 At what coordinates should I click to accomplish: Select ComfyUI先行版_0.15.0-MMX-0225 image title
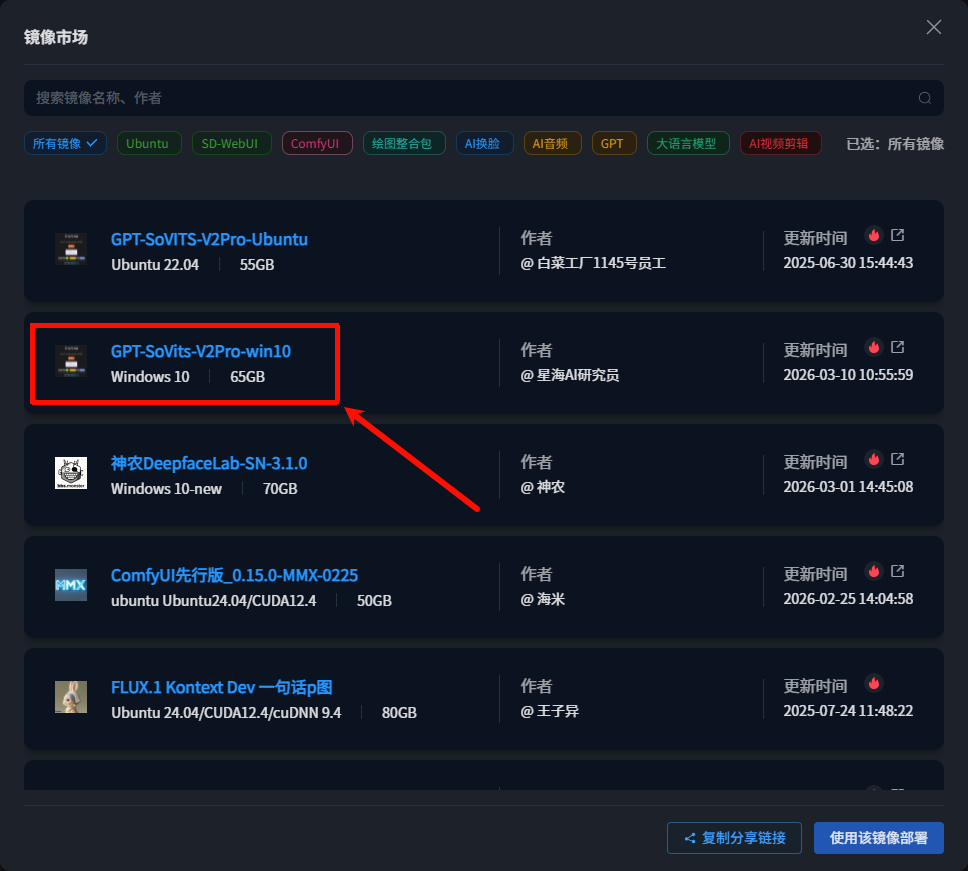point(235,575)
